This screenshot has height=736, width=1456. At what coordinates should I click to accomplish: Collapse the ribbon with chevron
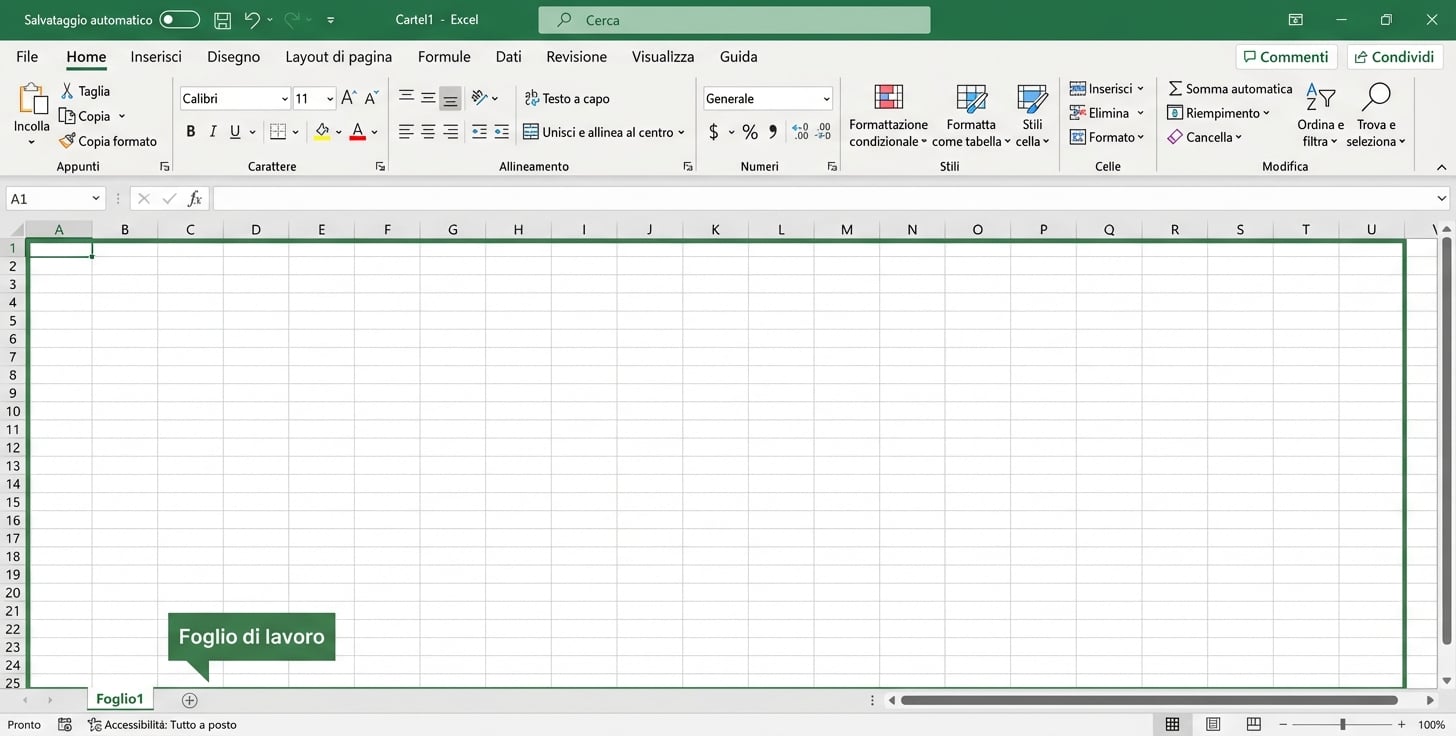(1441, 167)
